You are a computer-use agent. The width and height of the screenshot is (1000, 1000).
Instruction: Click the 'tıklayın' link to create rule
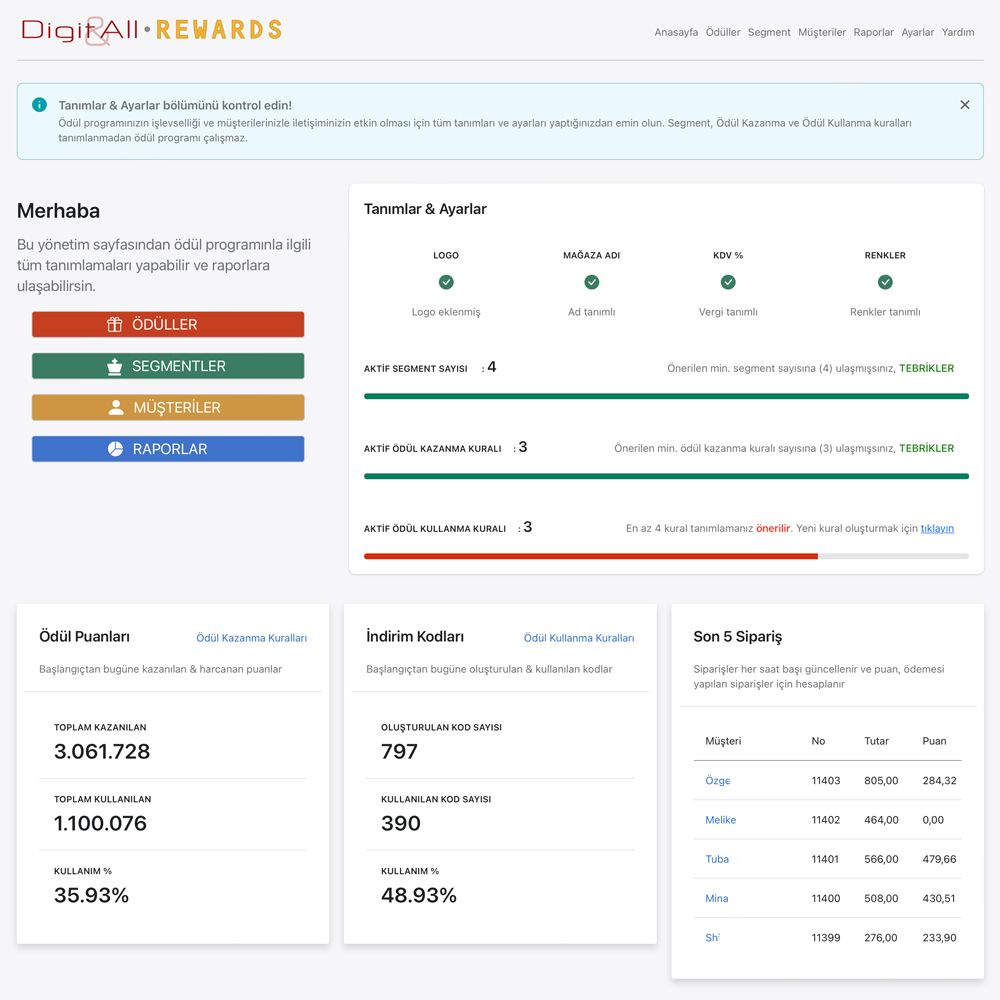tap(937, 528)
